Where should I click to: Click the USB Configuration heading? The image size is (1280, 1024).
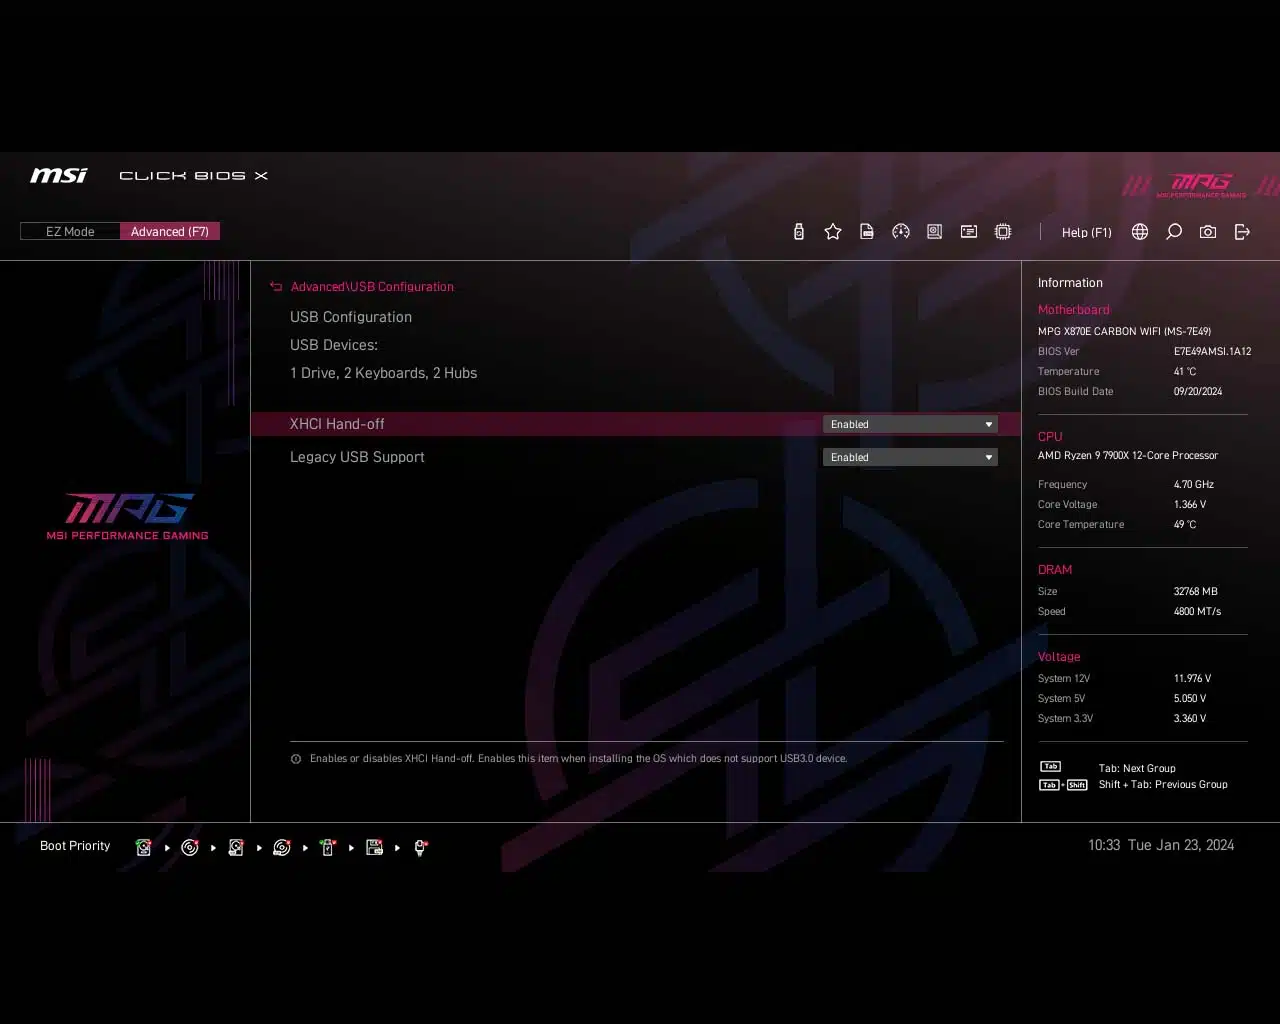tap(351, 317)
